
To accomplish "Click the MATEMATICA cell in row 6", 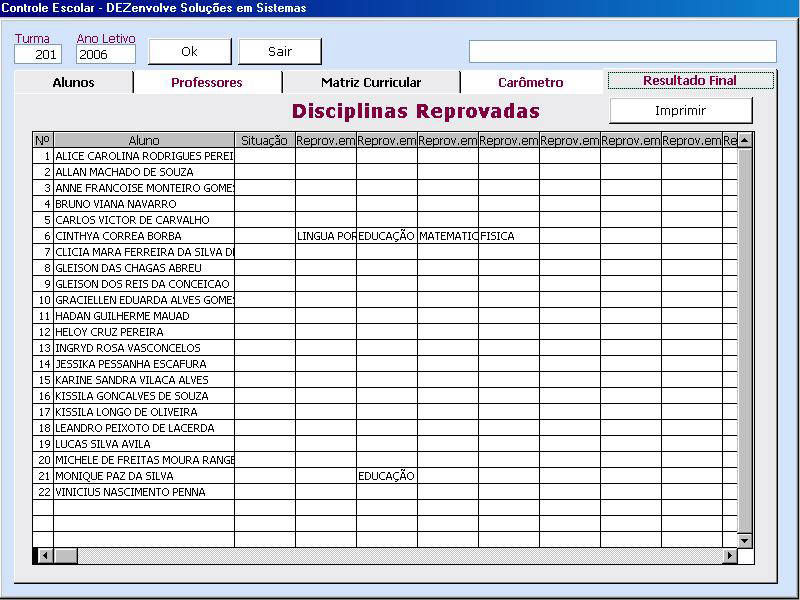I will [x=447, y=236].
